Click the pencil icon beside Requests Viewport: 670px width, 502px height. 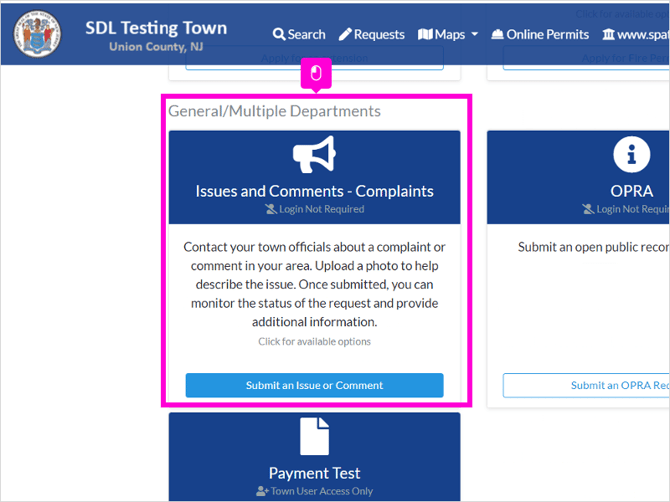pos(345,35)
